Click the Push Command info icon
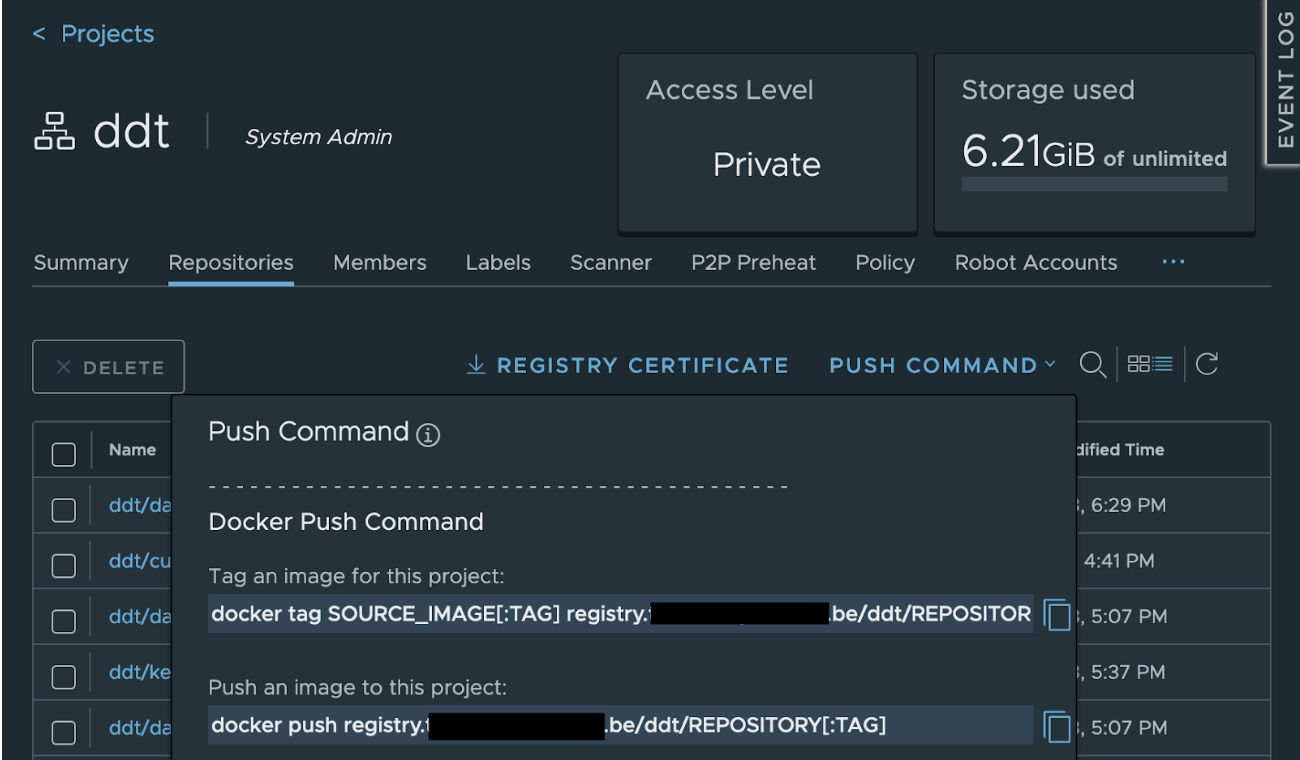This screenshot has height=760, width=1300. 427,435
